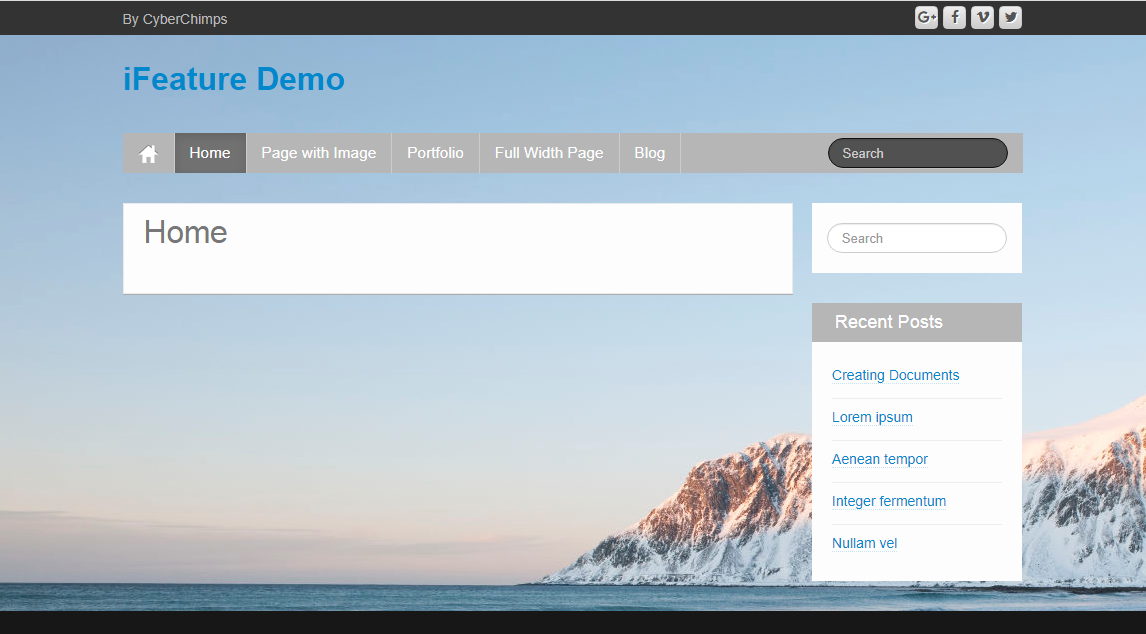Navigate to the Blog menu item
Image resolution: width=1146 pixels, height=634 pixels.
[x=649, y=153]
